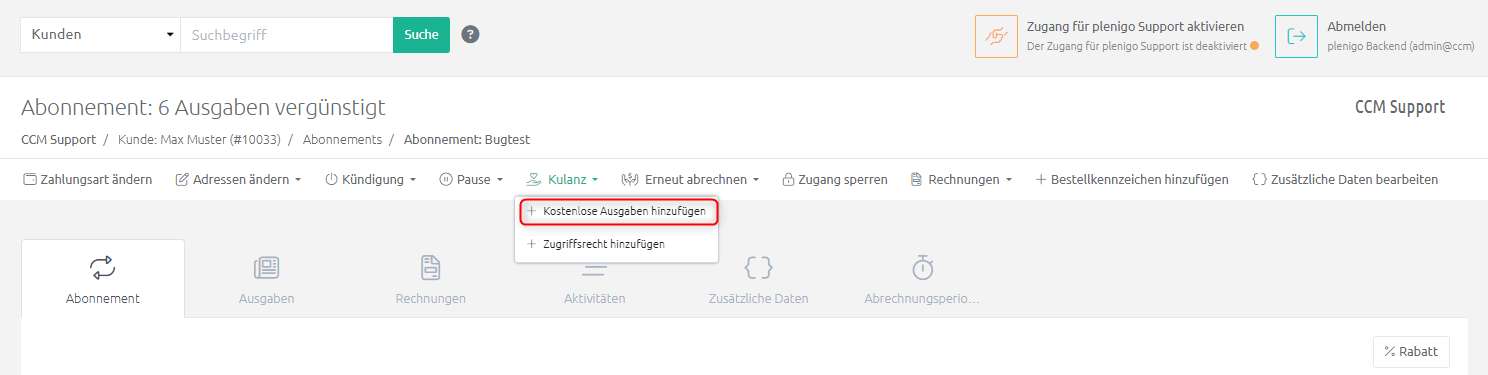This screenshot has width=1488, height=375.
Task: Click the Rabatt button
Action: click(1411, 351)
